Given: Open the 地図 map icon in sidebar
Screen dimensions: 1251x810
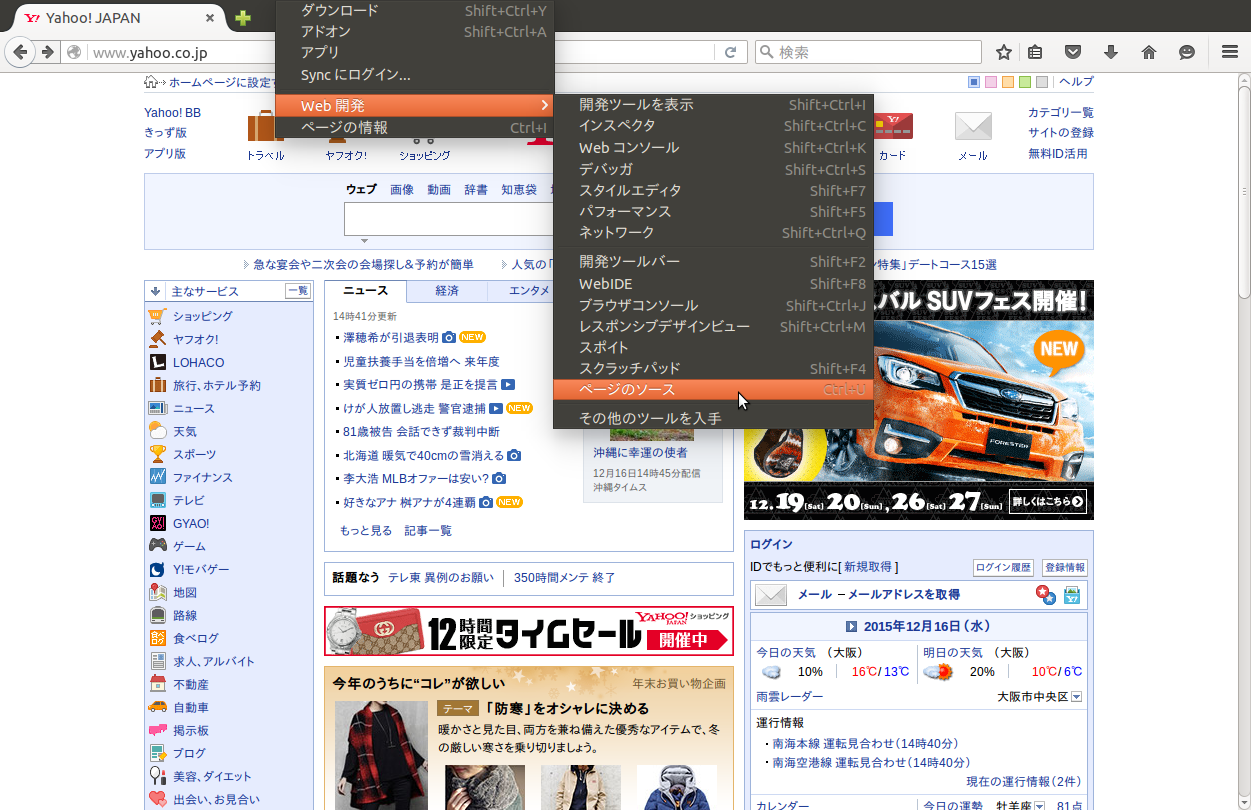Looking at the screenshot, I should click(157, 592).
